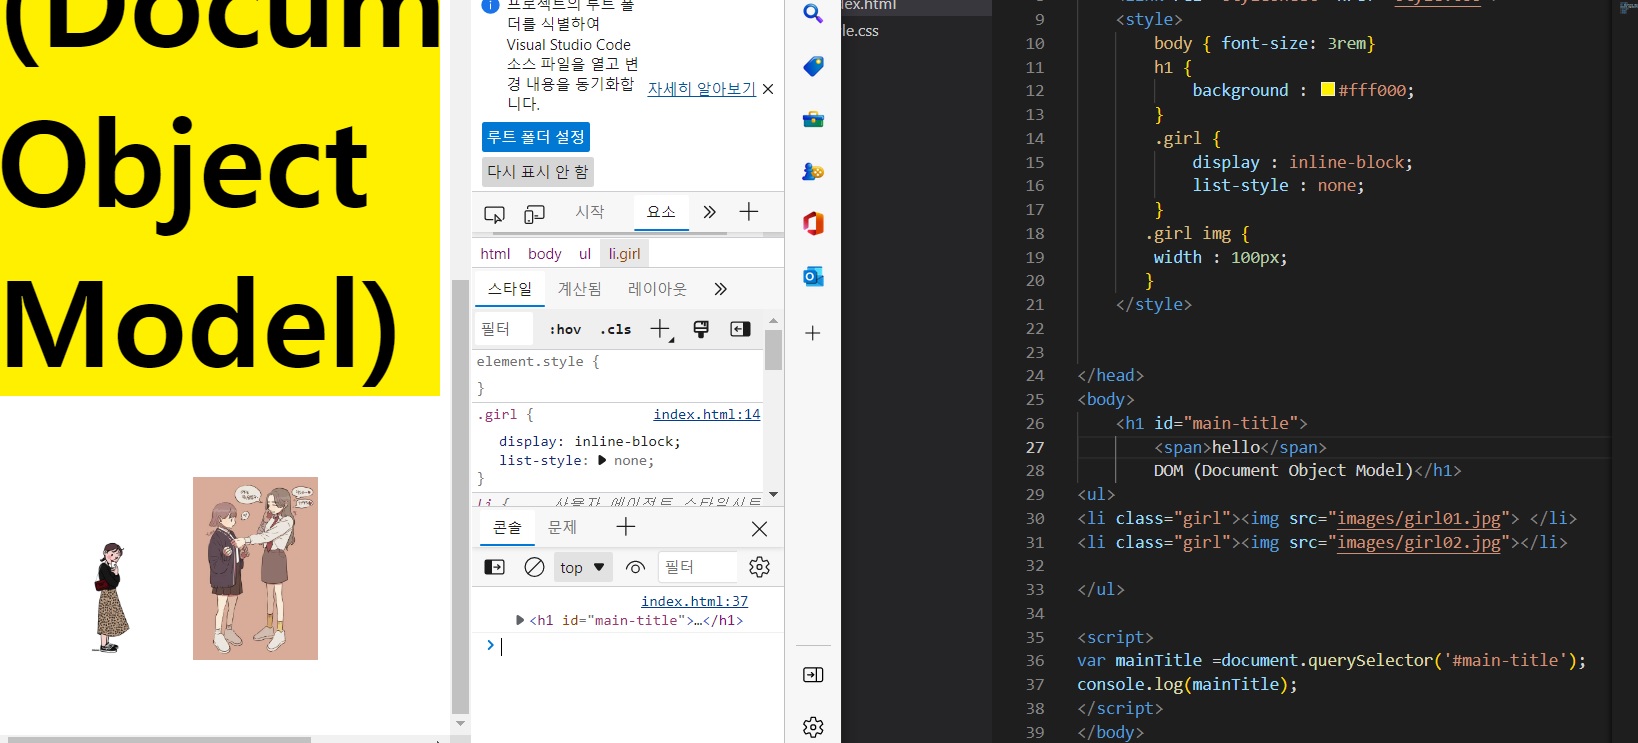Select the li.girl breadcrumb
The image size is (1638, 743).
[x=624, y=254]
